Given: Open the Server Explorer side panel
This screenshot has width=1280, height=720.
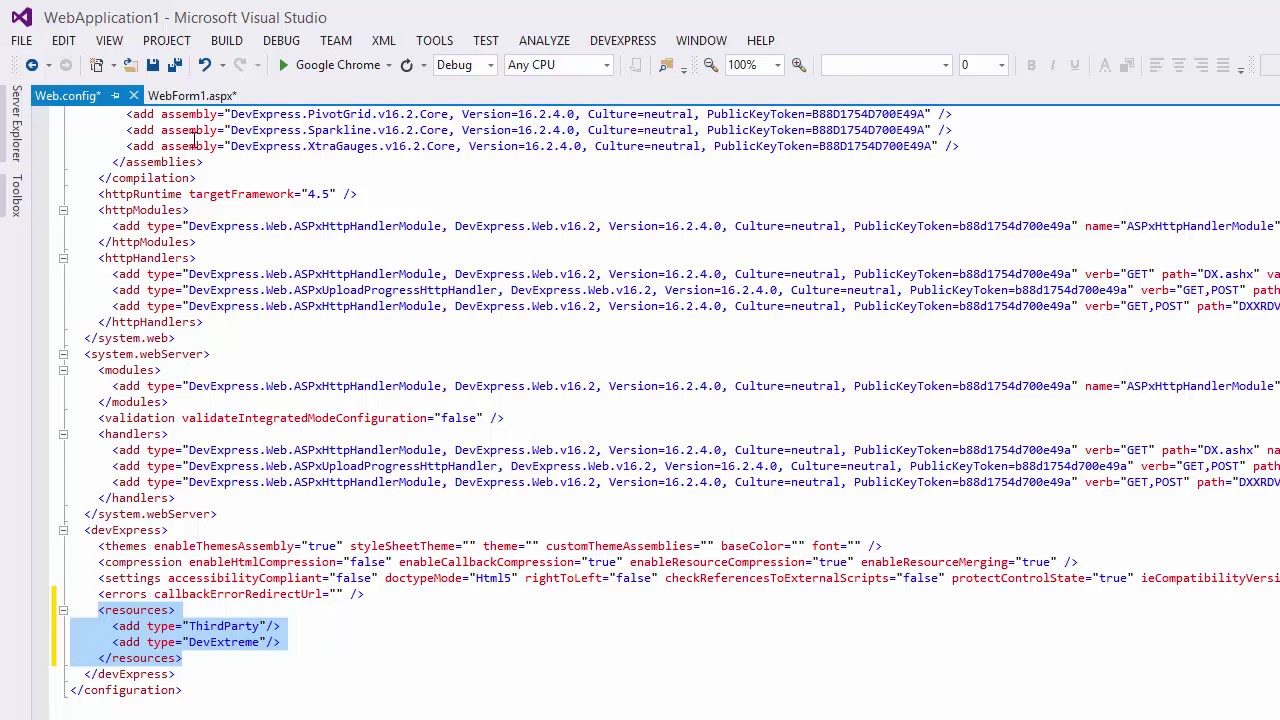Looking at the screenshot, I should pyautogui.click(x=16, y=124).
